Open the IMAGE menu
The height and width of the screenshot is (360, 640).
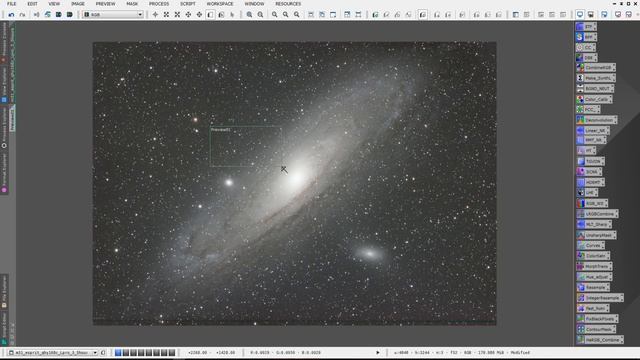coord(78,4)
